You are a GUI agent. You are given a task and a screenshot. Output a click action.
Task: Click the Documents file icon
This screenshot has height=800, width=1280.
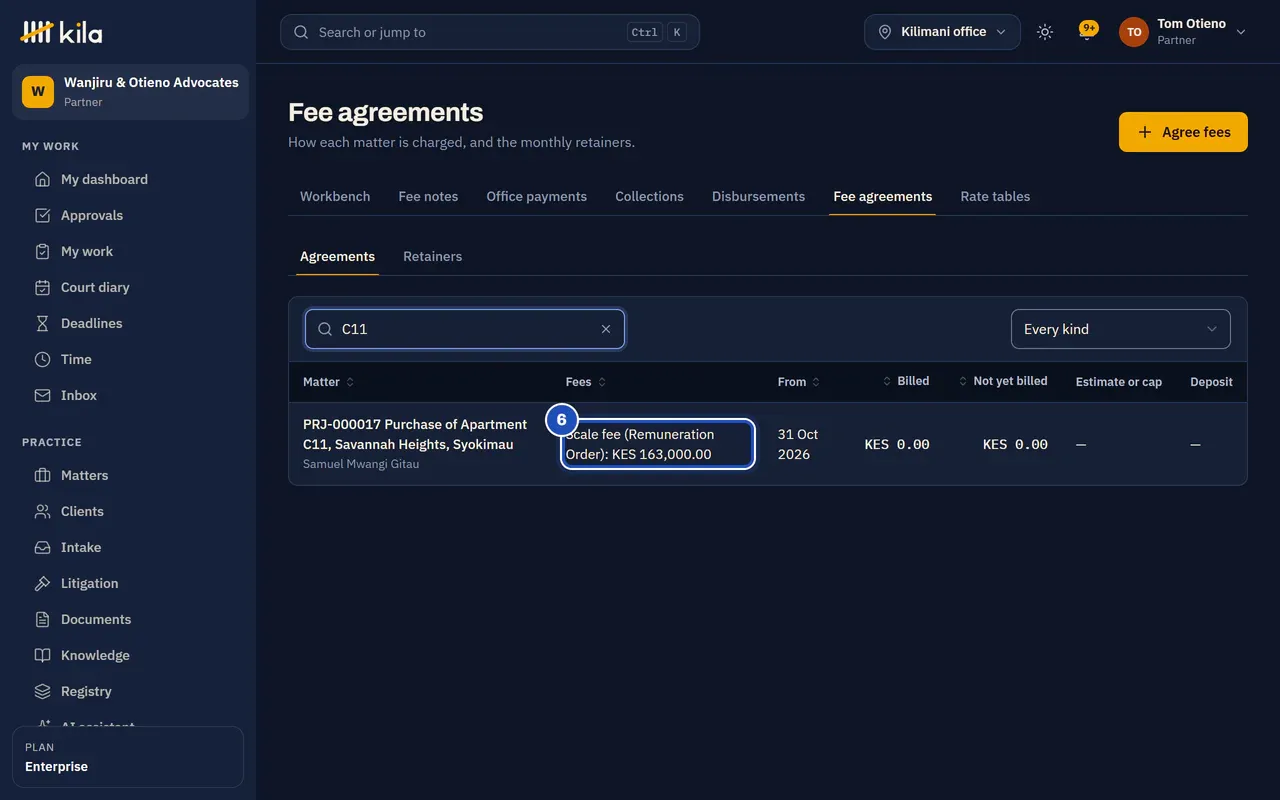(42, 620)
